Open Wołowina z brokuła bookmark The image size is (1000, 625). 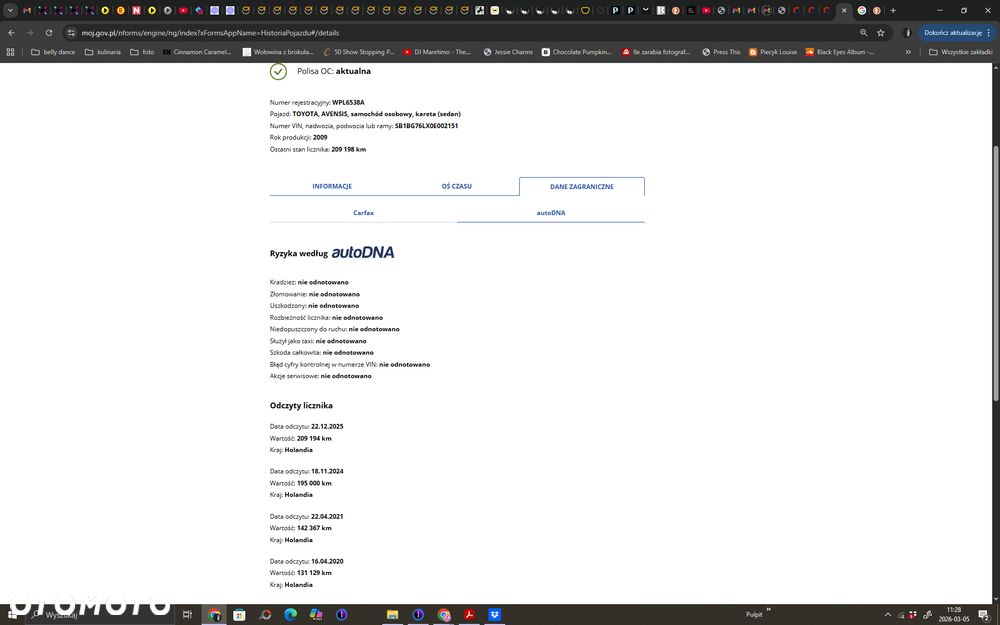coord(278,52)
